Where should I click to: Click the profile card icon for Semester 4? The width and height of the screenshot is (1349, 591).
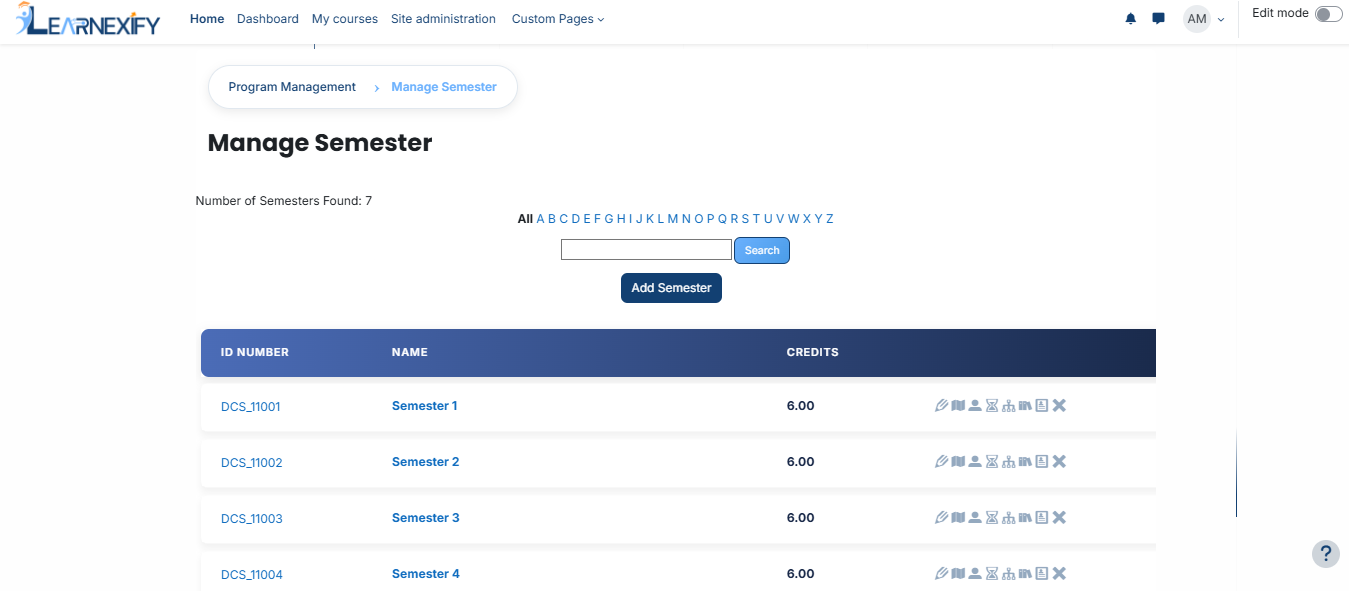pos(1042,574)
